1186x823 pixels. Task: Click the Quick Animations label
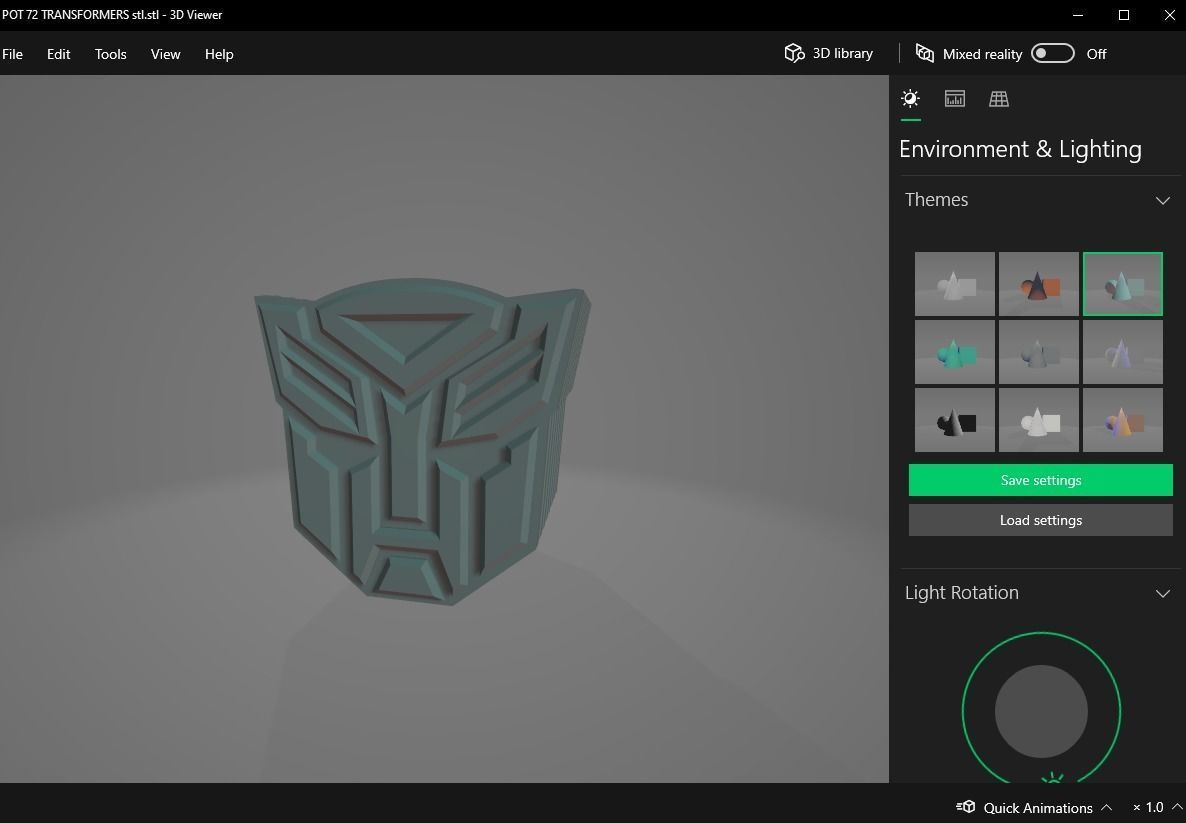coord(1038,808)
